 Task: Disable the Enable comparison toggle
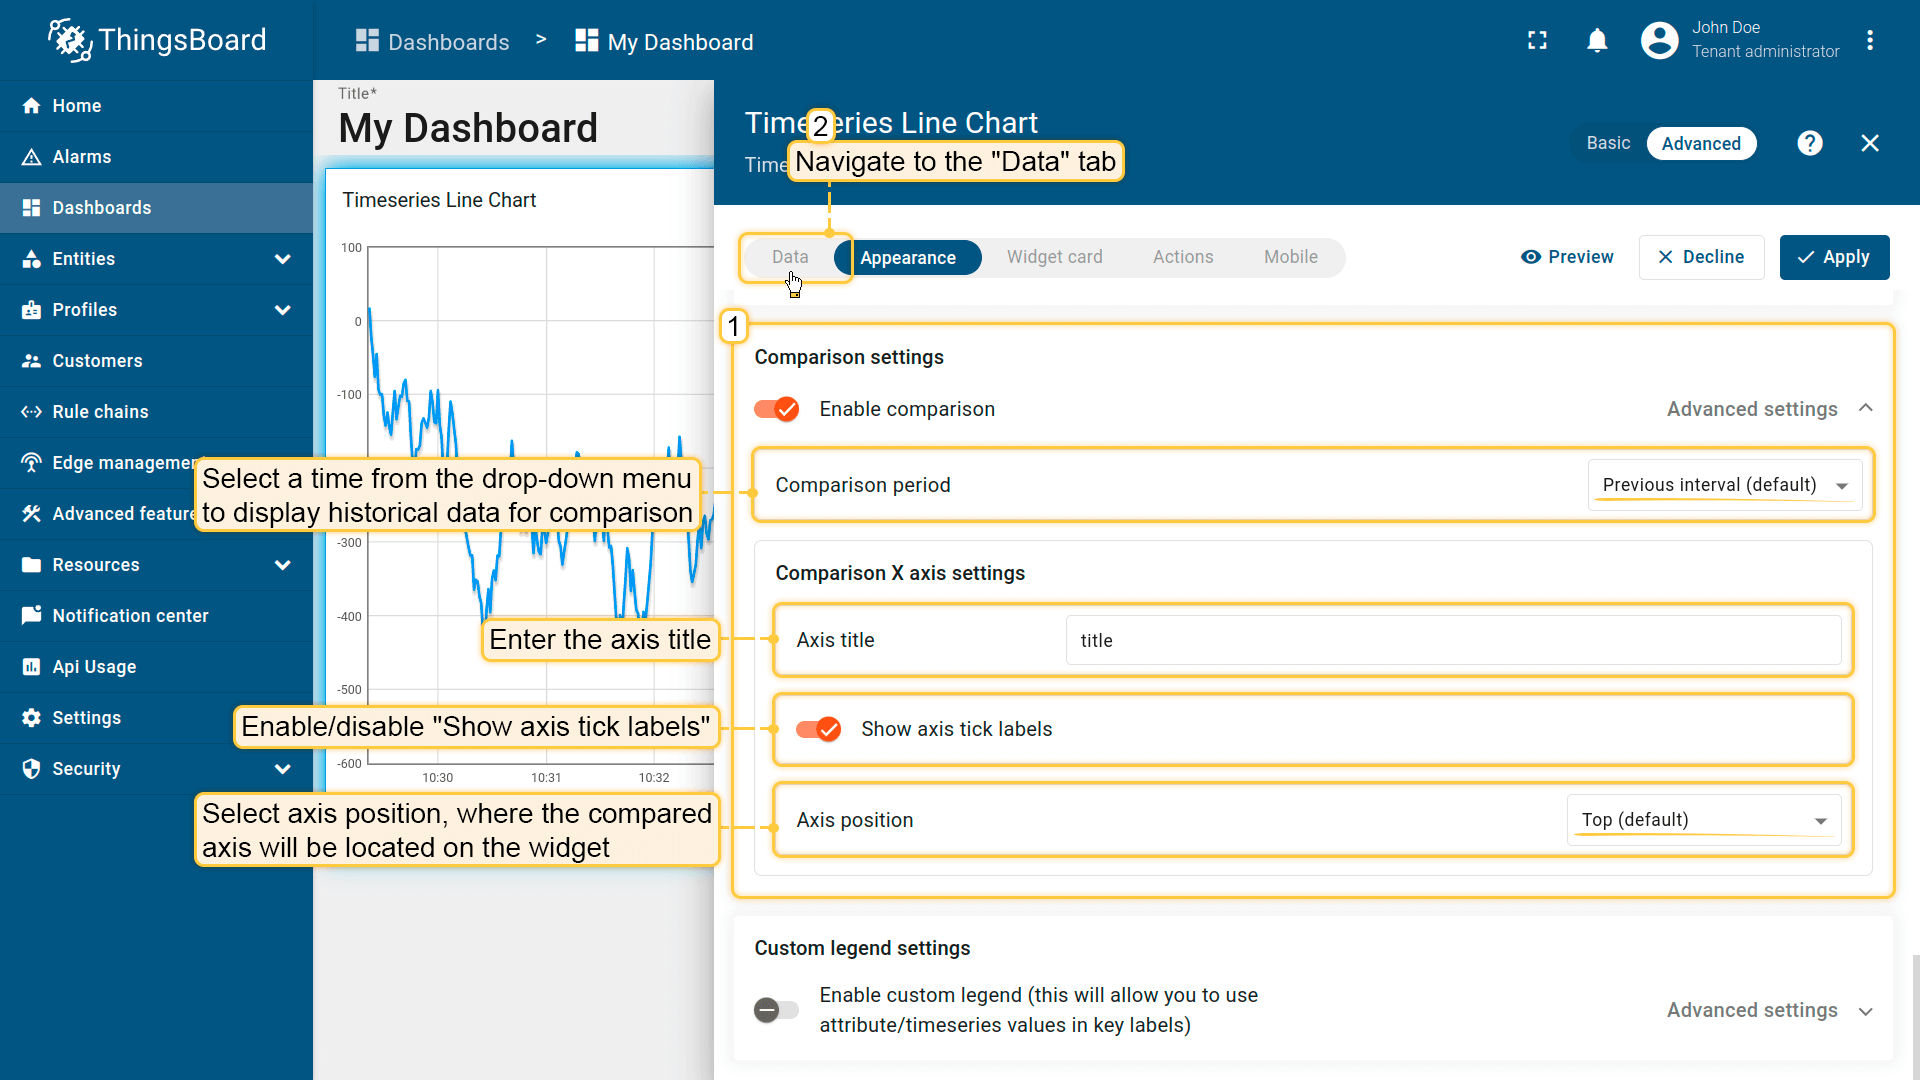pyautogui.click(x=777, y=409)
